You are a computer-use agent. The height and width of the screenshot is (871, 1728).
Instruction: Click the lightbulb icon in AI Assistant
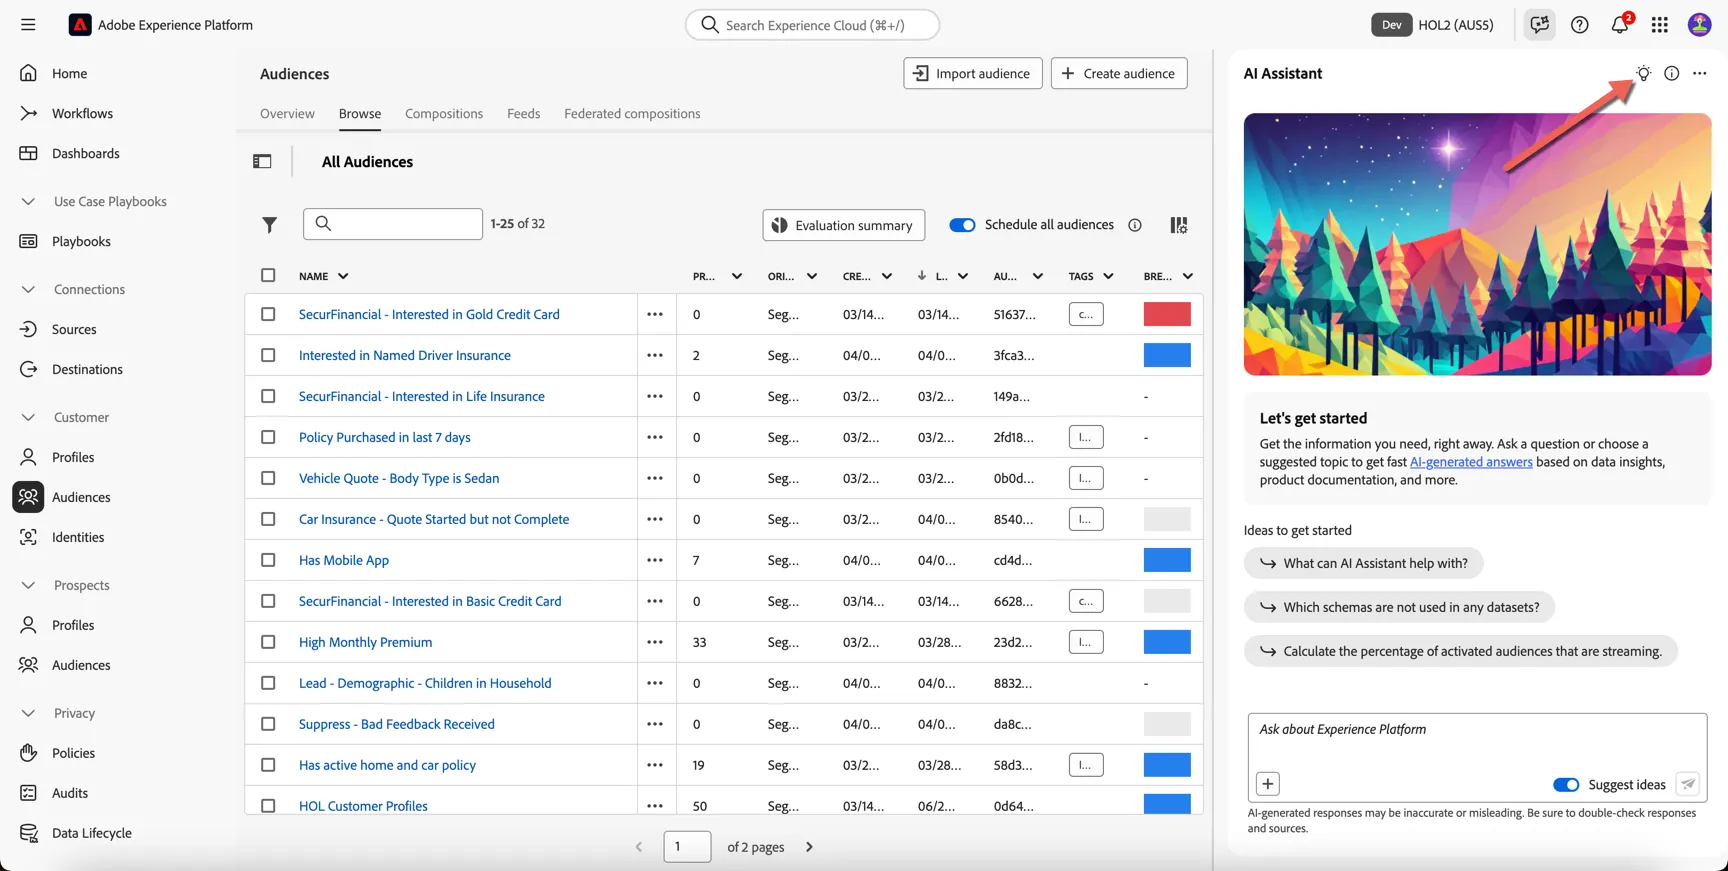1643,73
